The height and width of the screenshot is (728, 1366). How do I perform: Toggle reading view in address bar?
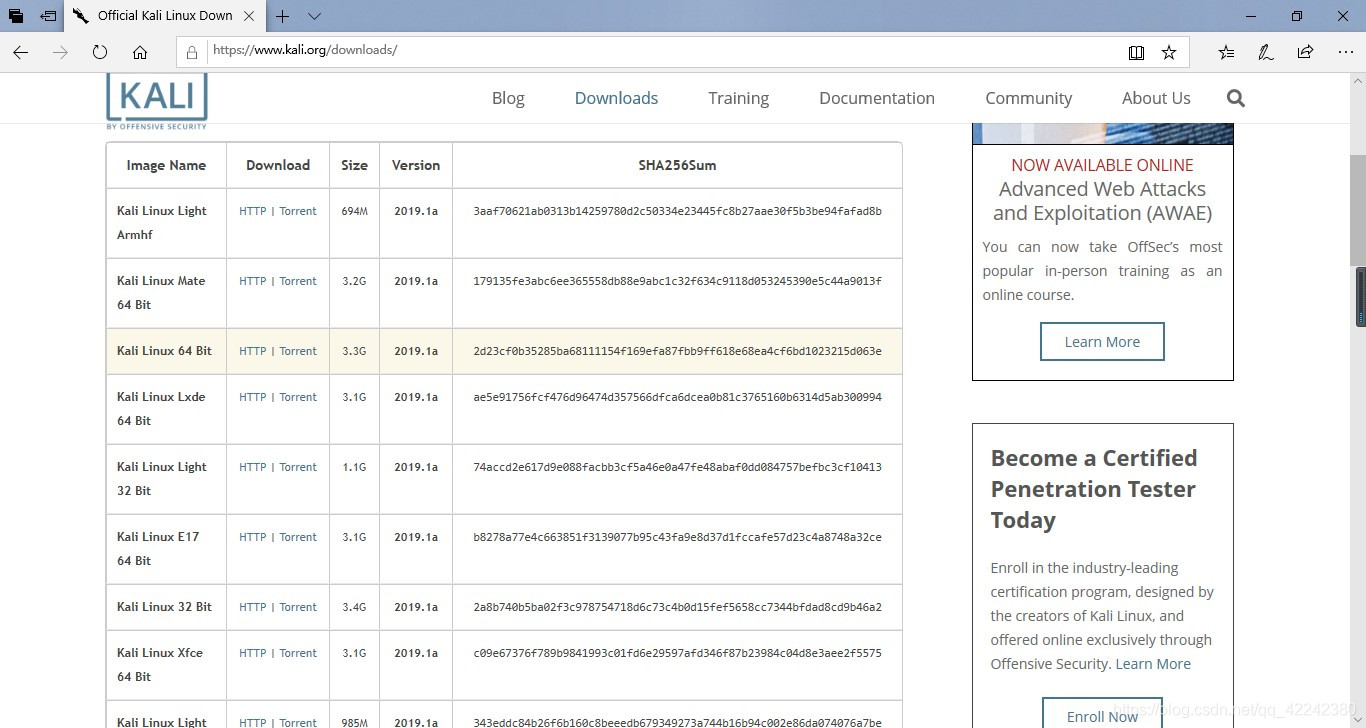click(x=1136, y=52)
